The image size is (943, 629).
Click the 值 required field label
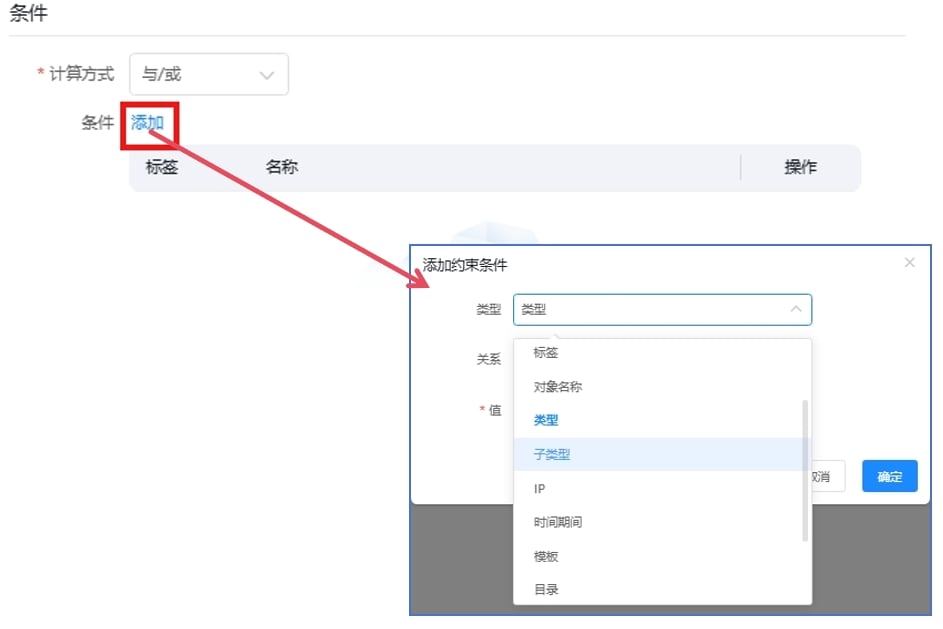click(x=494, y=410)
